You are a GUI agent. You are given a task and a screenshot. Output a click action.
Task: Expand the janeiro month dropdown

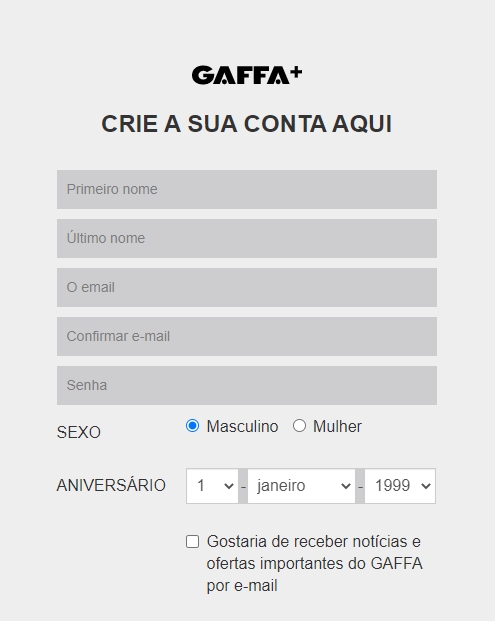tap(301, 486)
